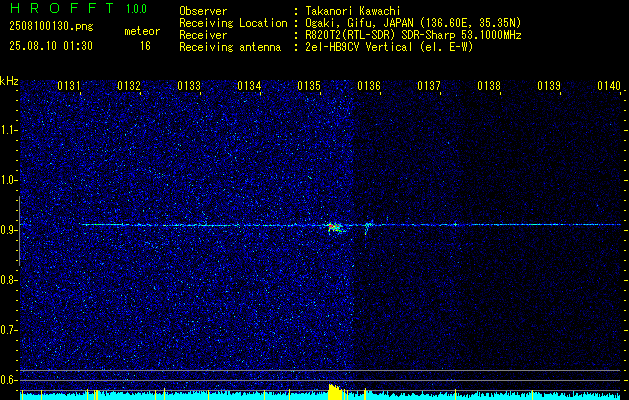Click the 0131 time marker
Viewport: 629px width, 400px height.
click(x=69, y=86)
